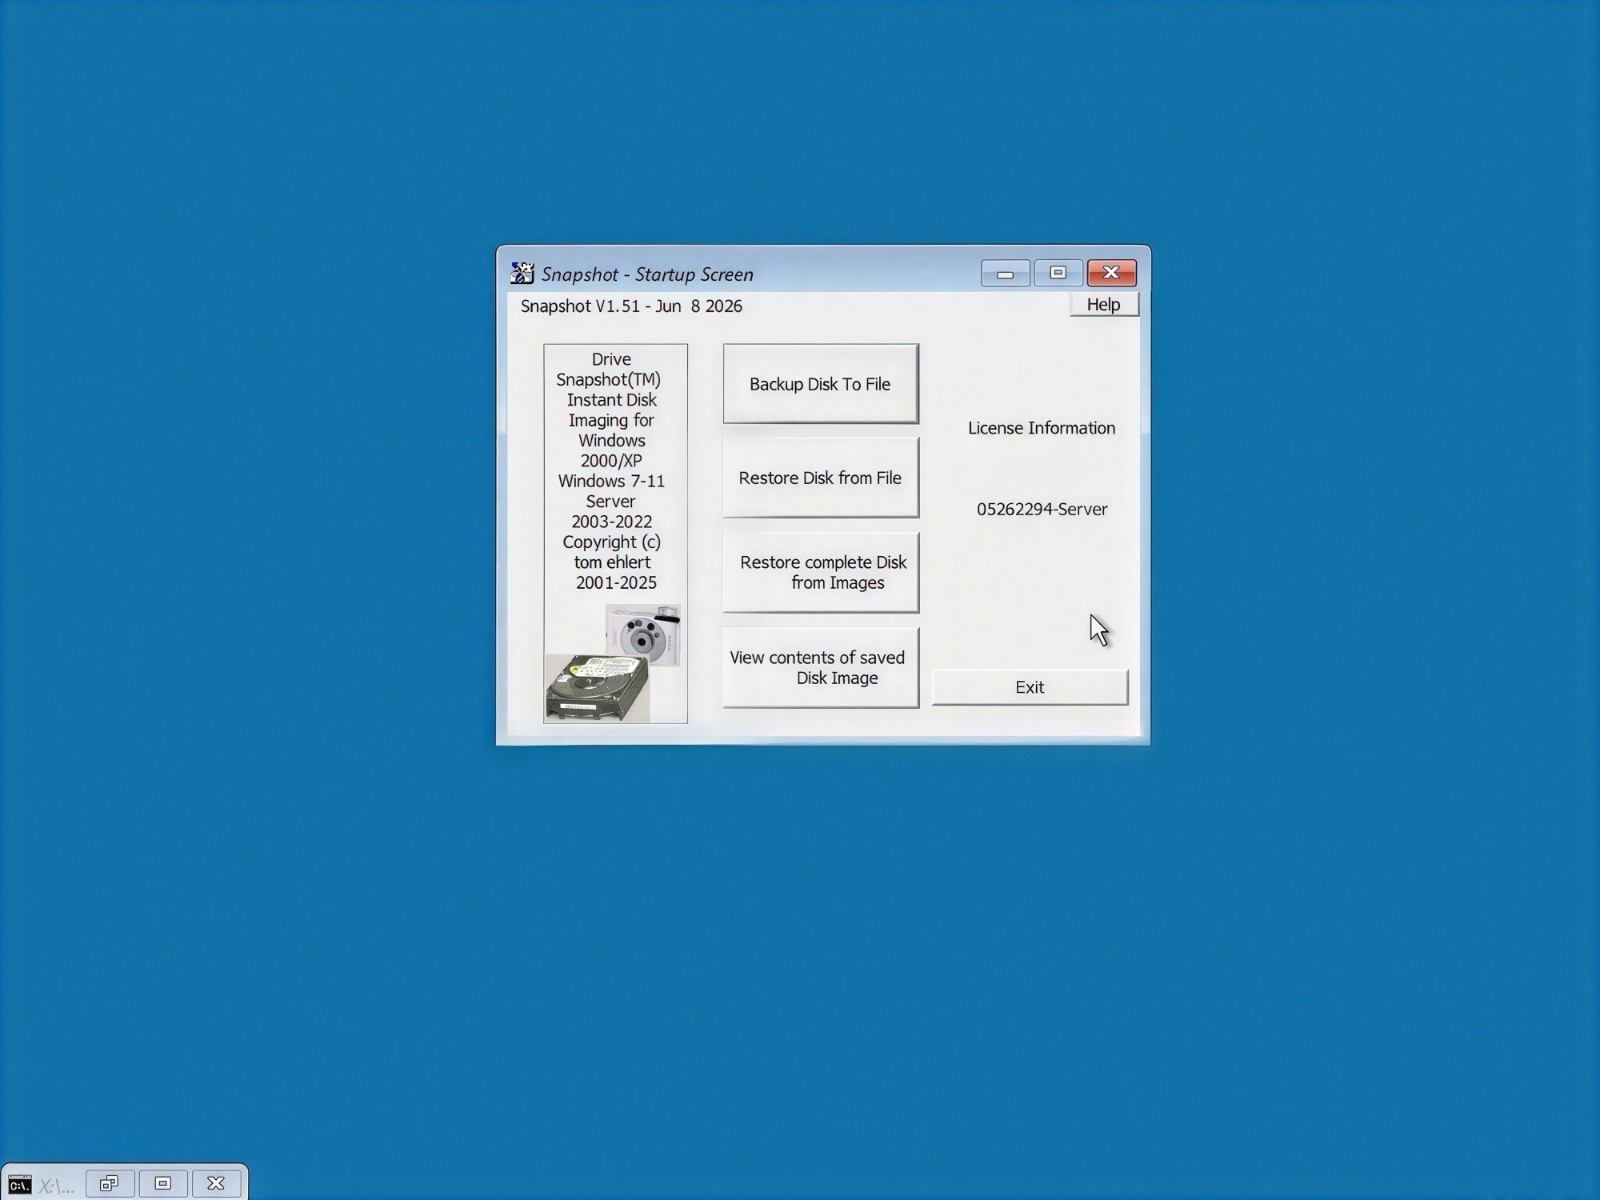Minimize the Snapshot Startup Screen window
The height and width of the screenshot is (1200, 1600).
[1005, 273]
